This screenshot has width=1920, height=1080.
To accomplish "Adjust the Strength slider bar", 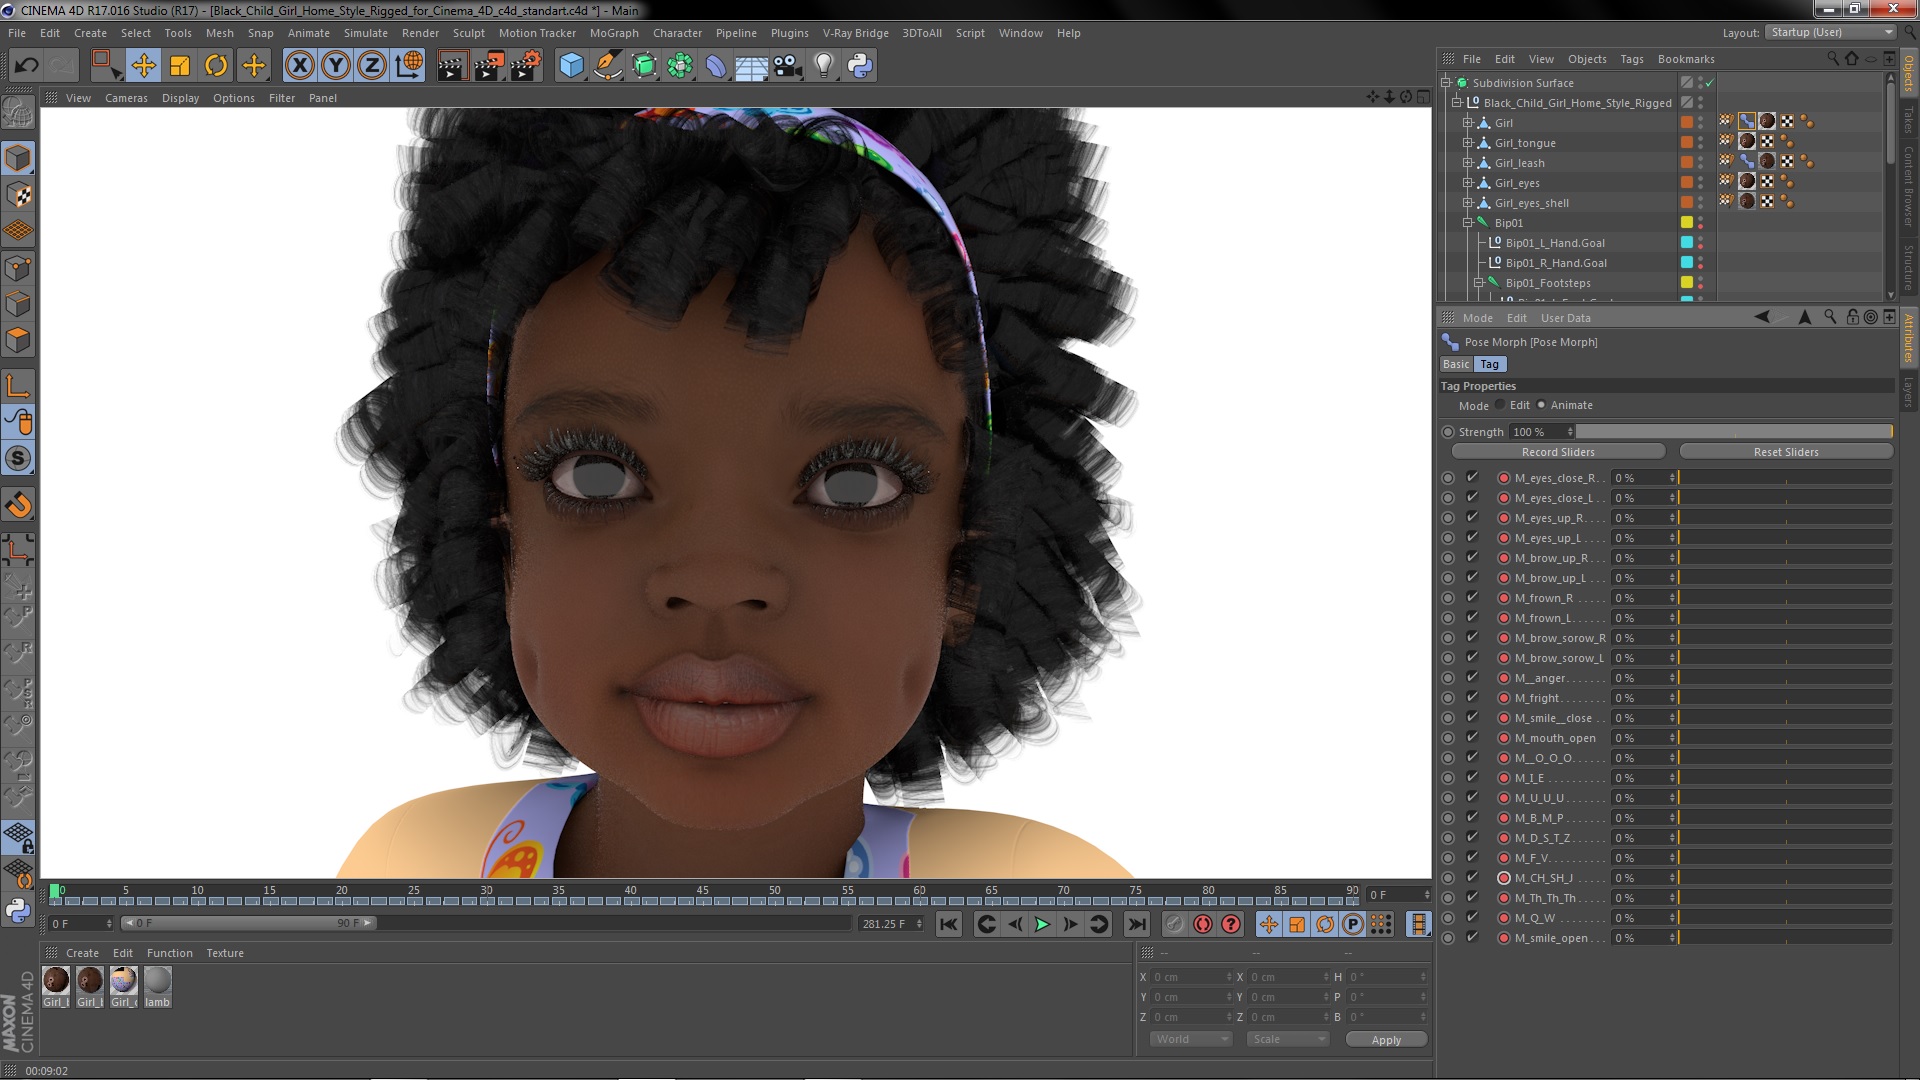I will pyautogui.click(x=1734, y=432).
